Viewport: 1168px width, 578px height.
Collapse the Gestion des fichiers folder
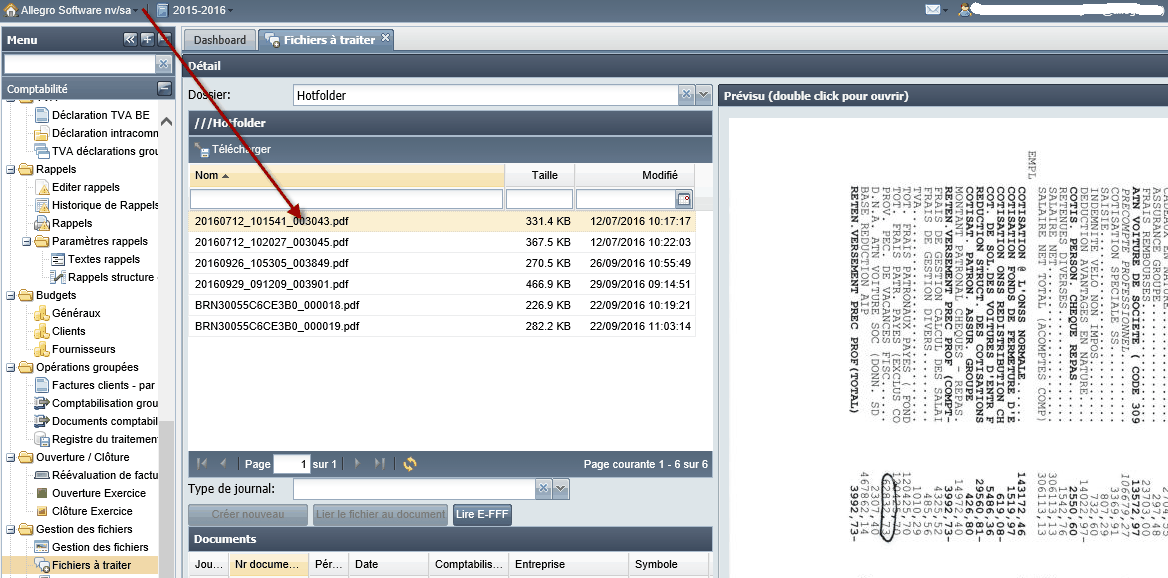(x=10, y=530)
